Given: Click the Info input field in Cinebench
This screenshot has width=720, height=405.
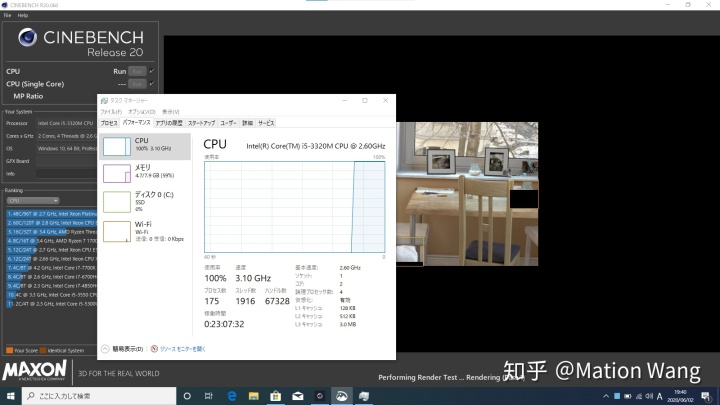Looking at the screenshot, I should tap(66, 174).
